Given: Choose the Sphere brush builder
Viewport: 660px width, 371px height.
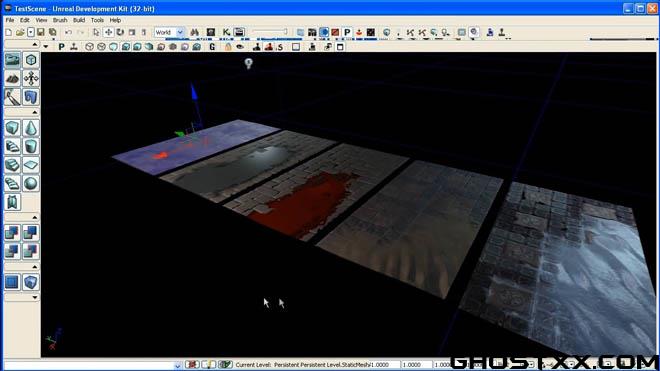Looking at the screenshot, I should (31, 184).
